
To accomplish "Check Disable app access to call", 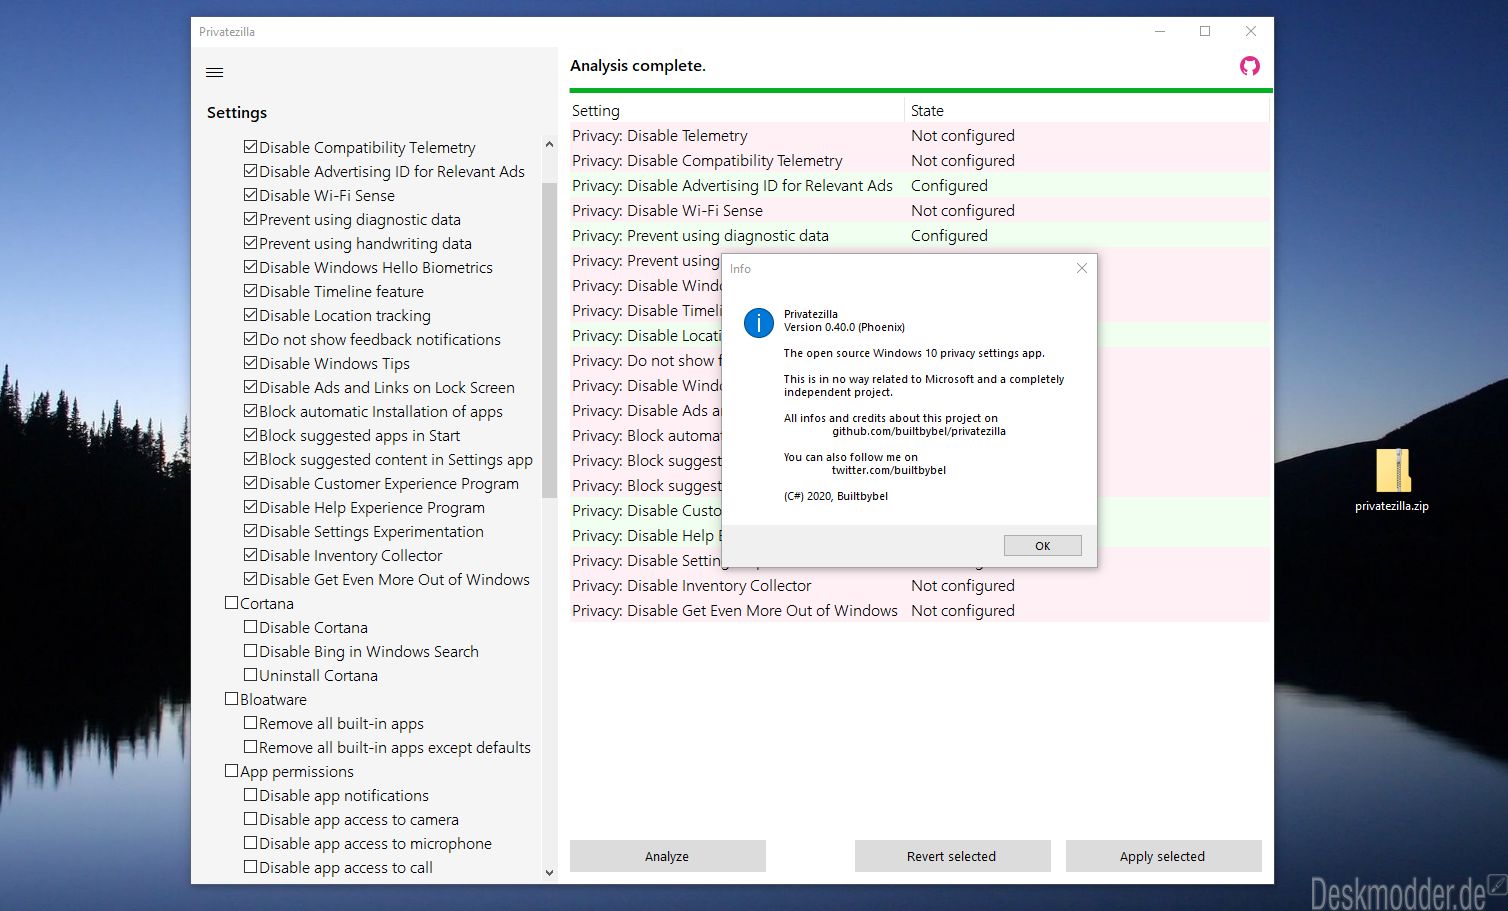I will 251,867.
